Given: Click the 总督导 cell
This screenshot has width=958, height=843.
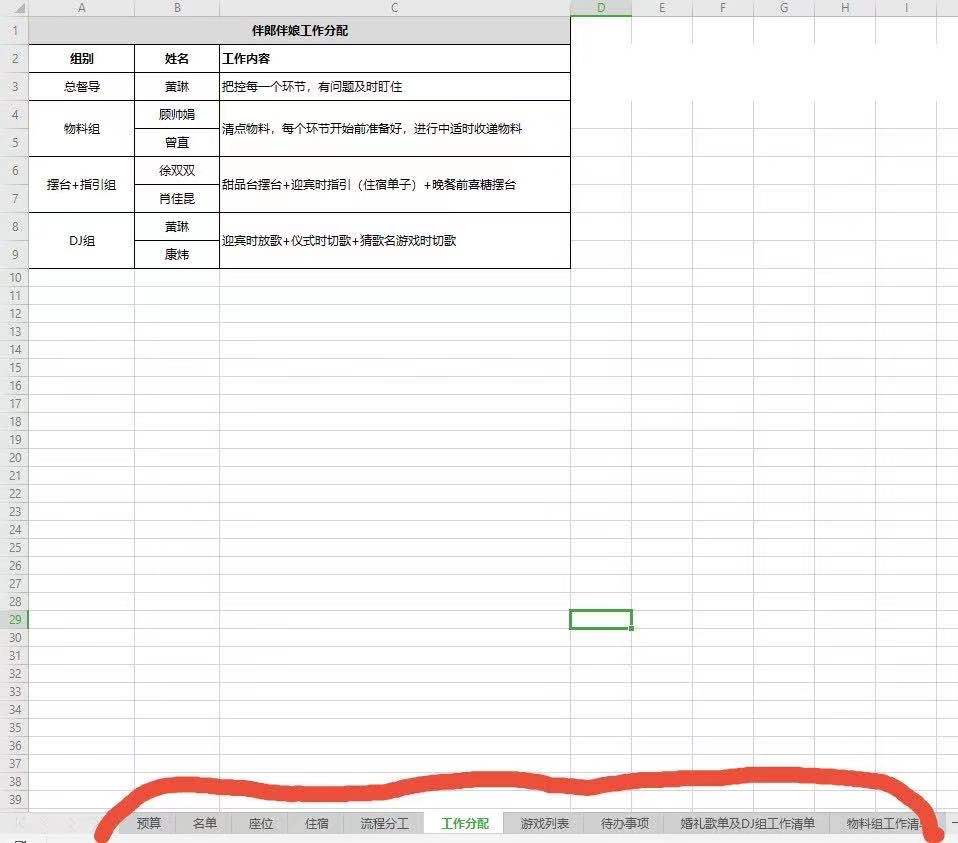Looking at the screenshot, I should 81,87.
